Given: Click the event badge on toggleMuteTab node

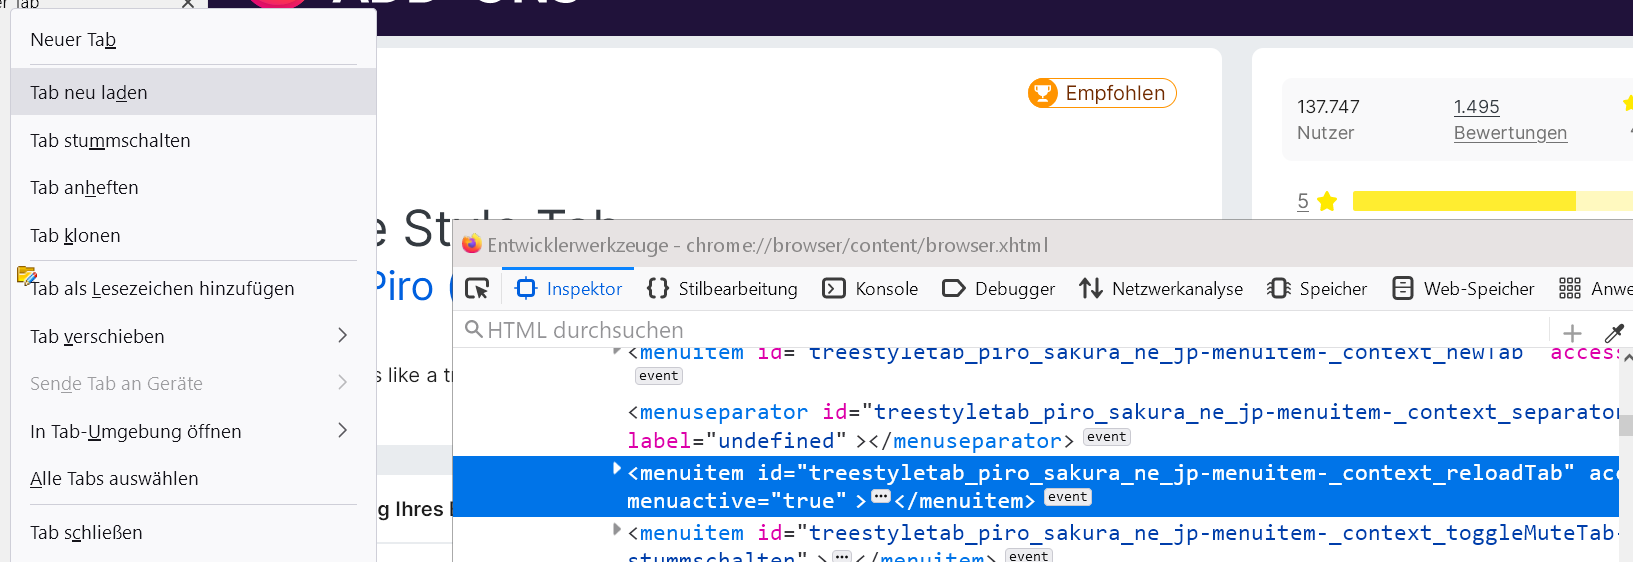Looking at the screenshot, I should click(1028, 556).
